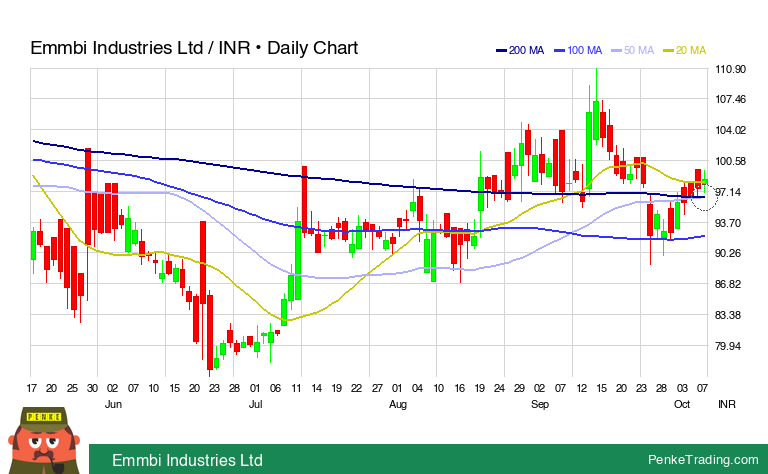Image resolution: width=768 pixels, height=474 pixels.
Task: Click the date label 06 on the time axis
Action: [x=275, y=388]
